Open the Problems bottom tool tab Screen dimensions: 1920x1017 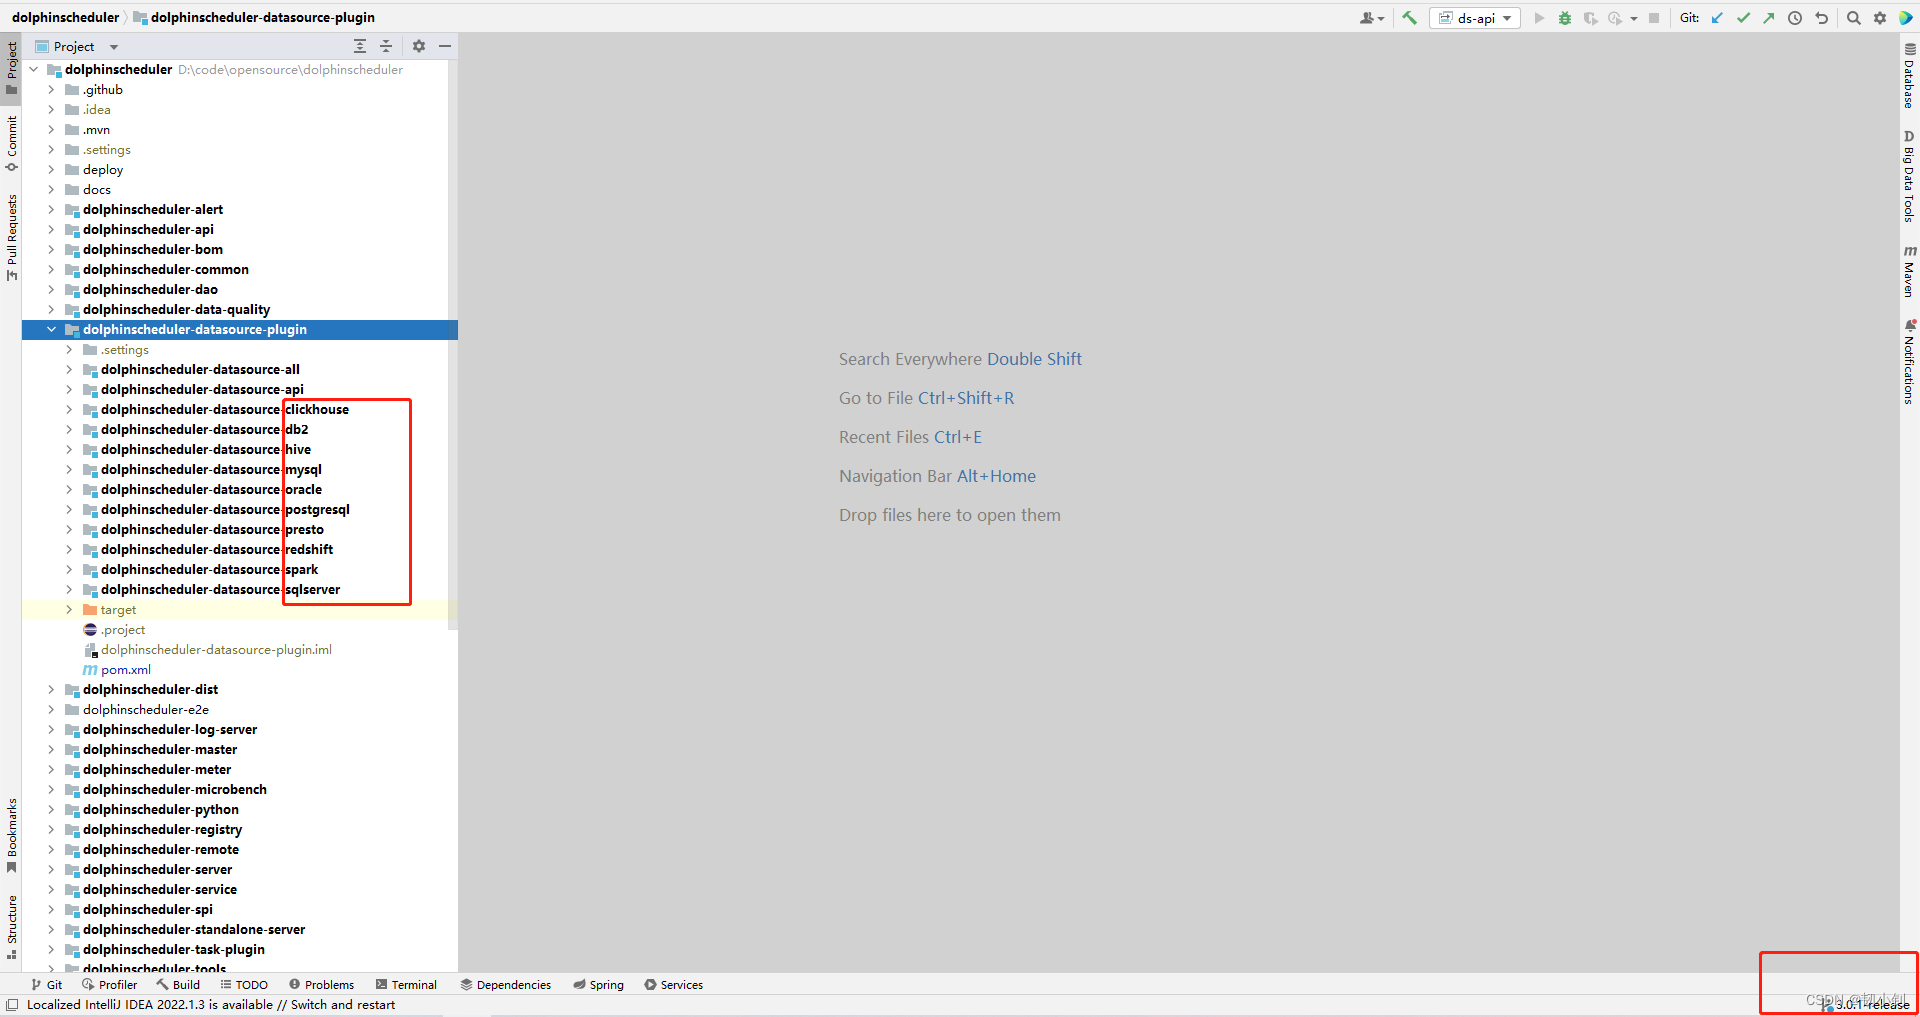click(x=321, y=985)
